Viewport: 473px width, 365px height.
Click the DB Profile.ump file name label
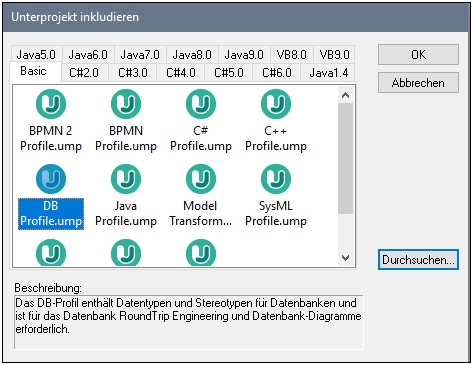(x=51, y=214)
